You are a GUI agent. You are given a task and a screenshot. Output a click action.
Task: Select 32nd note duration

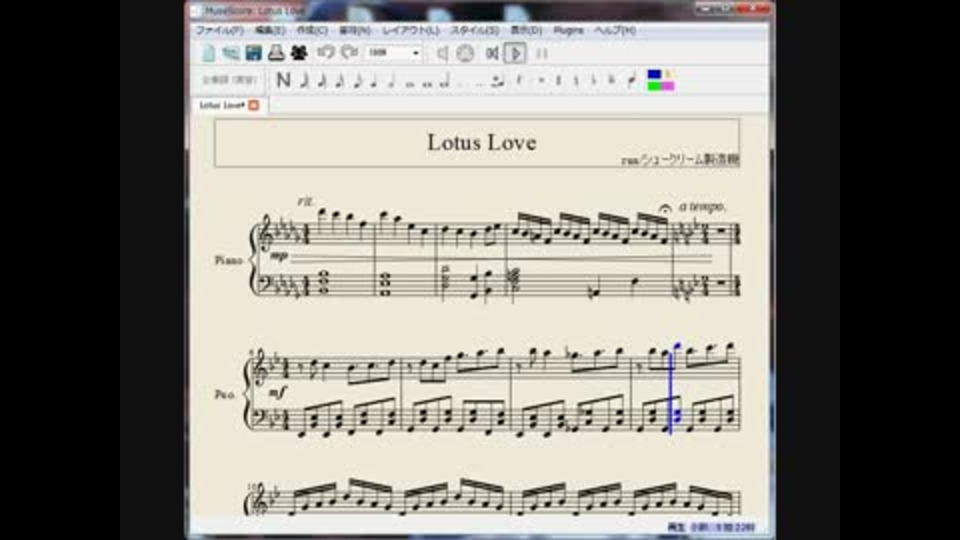(x=322, y=80)
